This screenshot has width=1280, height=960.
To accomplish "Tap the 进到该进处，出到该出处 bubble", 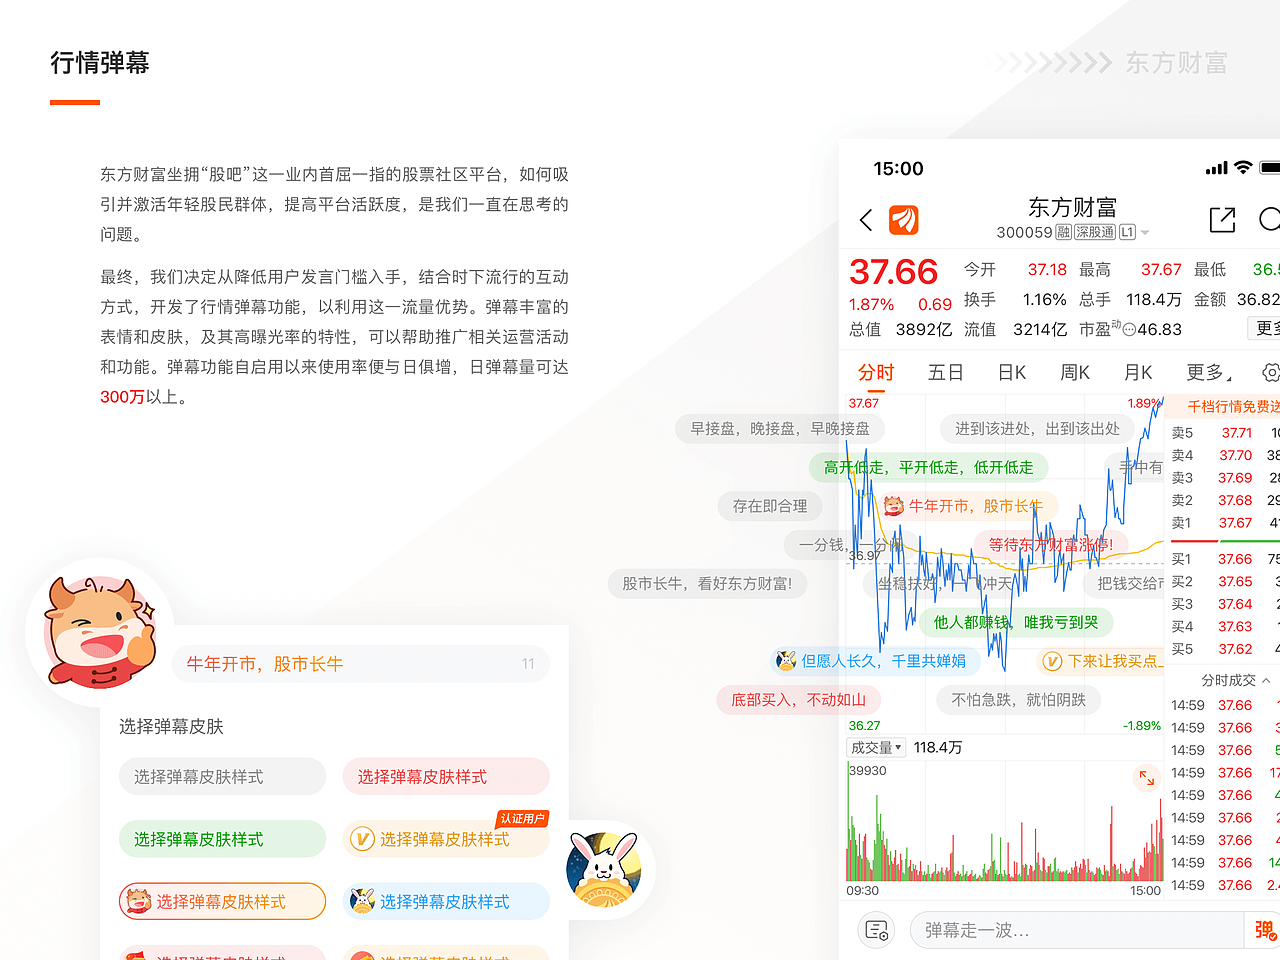I will pos(1037,428).
